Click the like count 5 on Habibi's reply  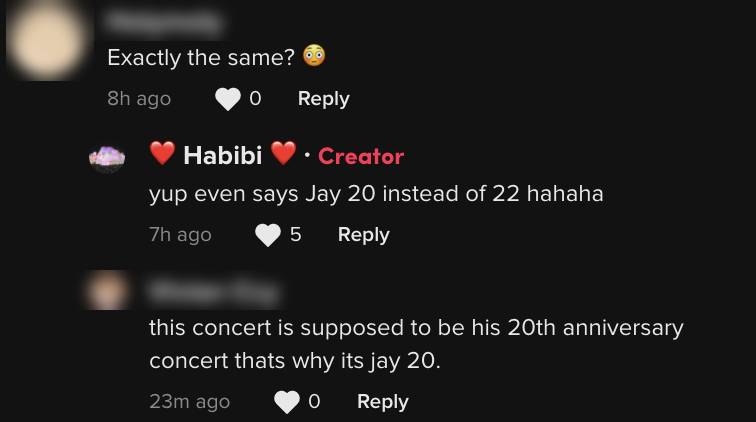click(295, 235)
